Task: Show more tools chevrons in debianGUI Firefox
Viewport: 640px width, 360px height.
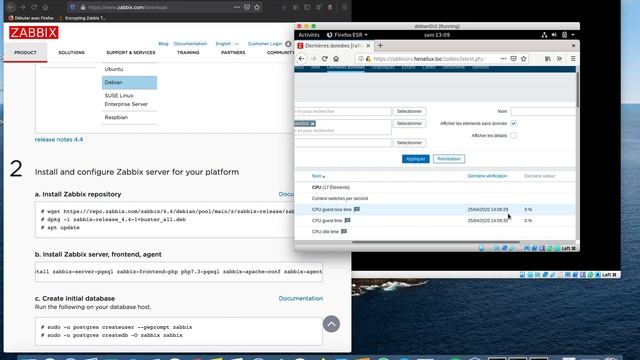Action: coord(560,59)
